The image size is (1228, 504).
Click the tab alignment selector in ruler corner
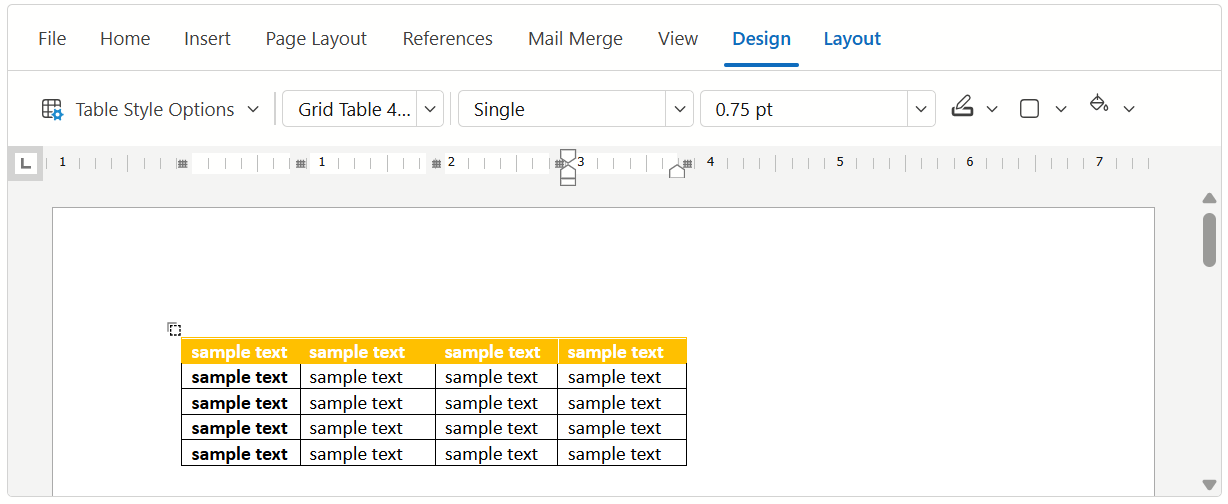coord(26,163)
